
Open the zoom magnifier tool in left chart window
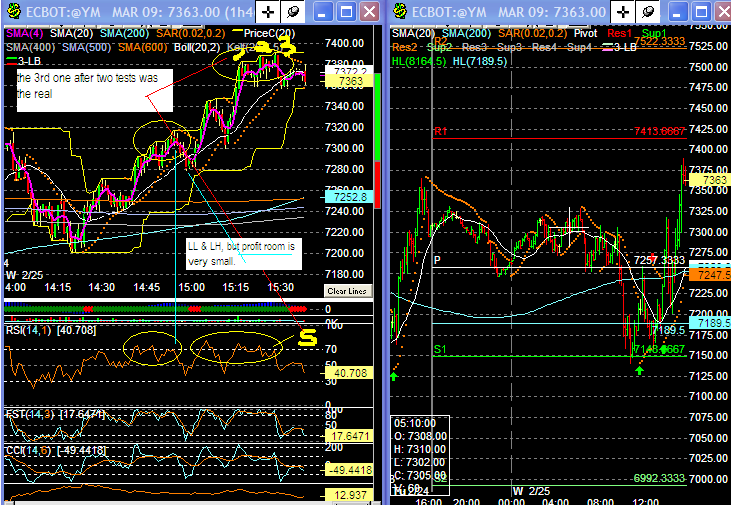coord(293,12)
